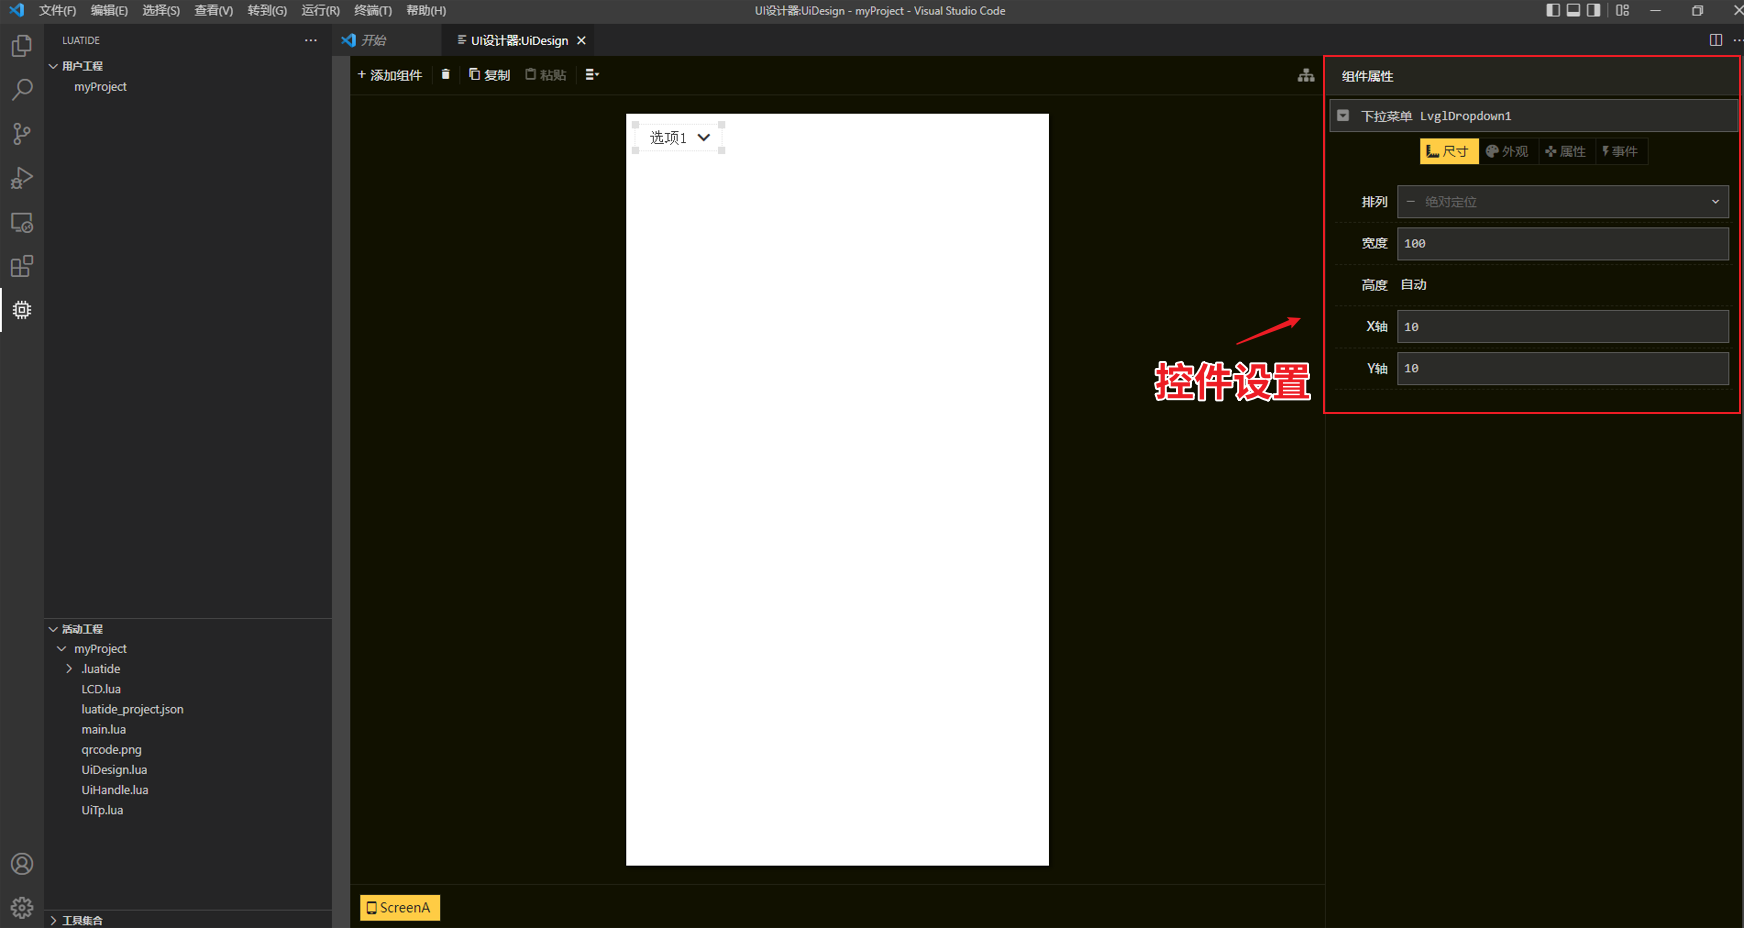The image size is (1744, 928).
Task: Select the 属性 tab for LvglDropdown1
Action: 1566,151
